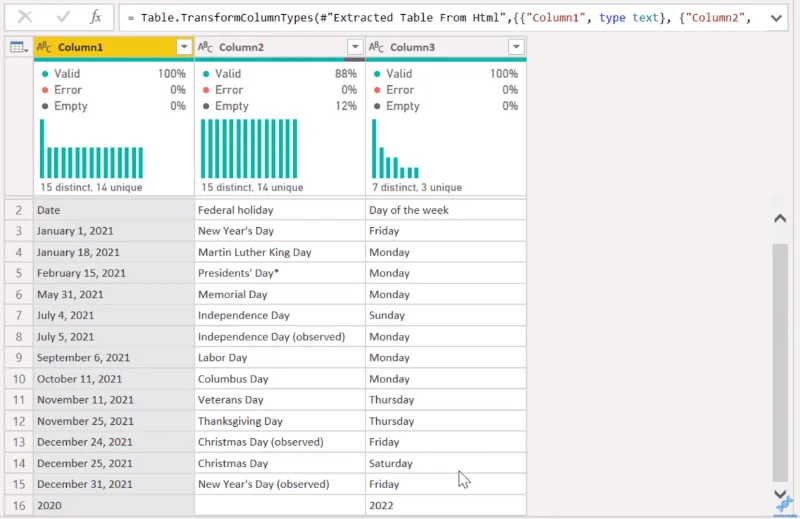
Task: Select the cell "September 6, 2021"
Action: click(114, 358)
